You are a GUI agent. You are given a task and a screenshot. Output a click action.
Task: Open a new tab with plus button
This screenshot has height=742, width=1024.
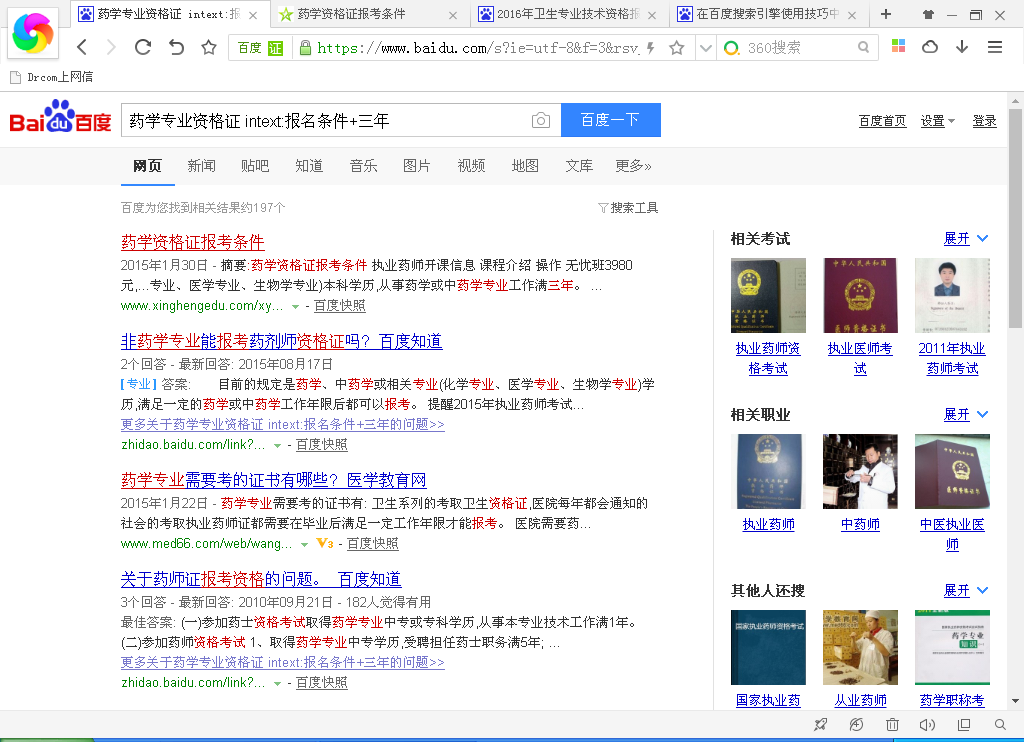pos(886,14)
